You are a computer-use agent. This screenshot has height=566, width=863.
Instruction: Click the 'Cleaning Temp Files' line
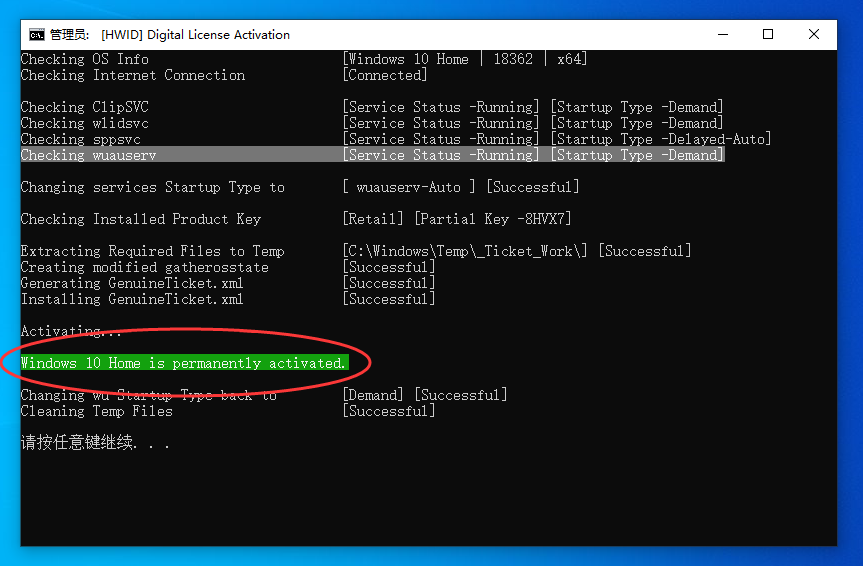(97, 411)
